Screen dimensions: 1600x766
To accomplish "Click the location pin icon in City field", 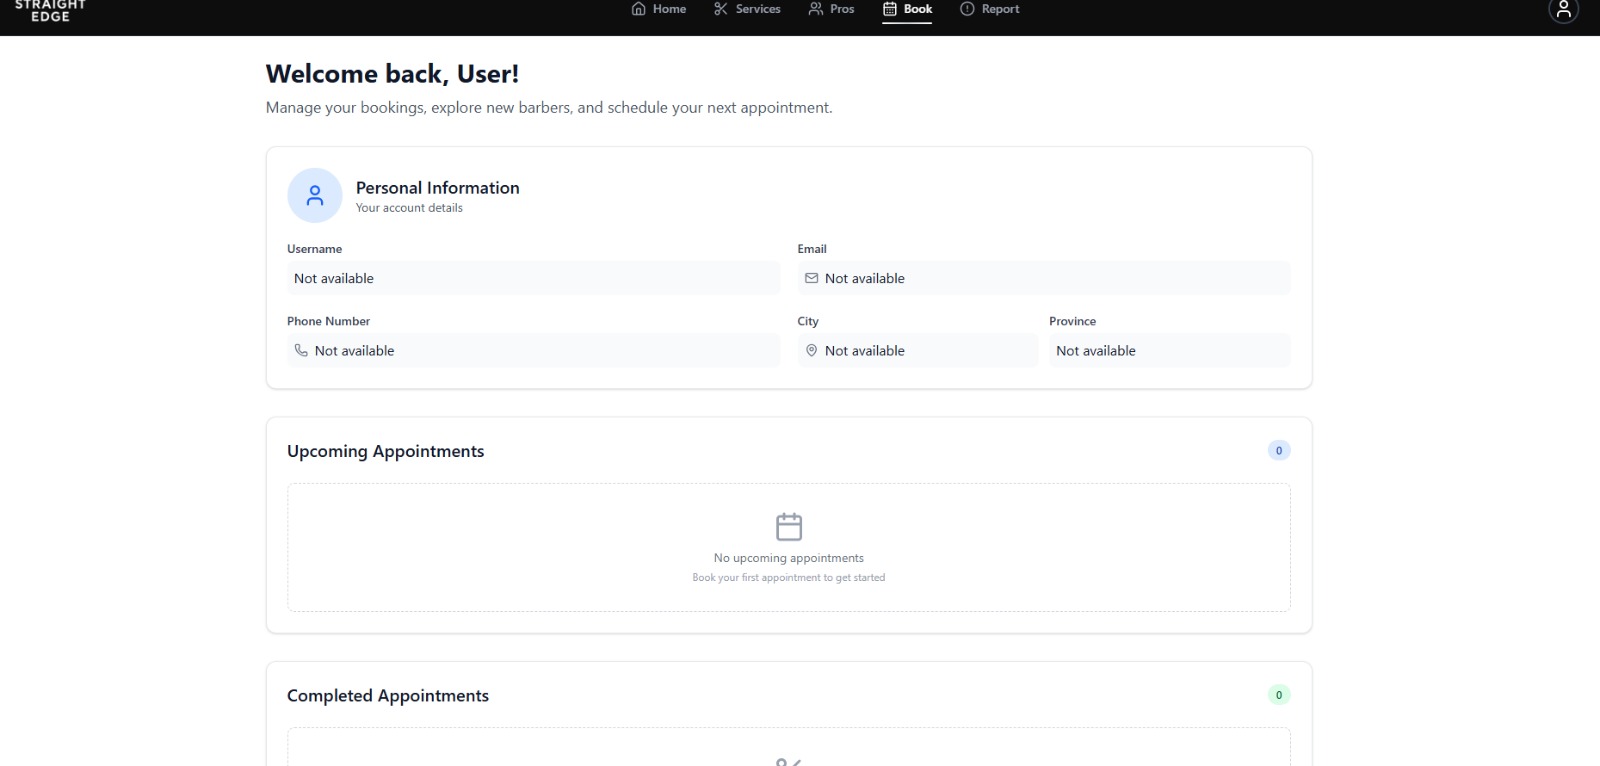I will (x=811, y=350).
